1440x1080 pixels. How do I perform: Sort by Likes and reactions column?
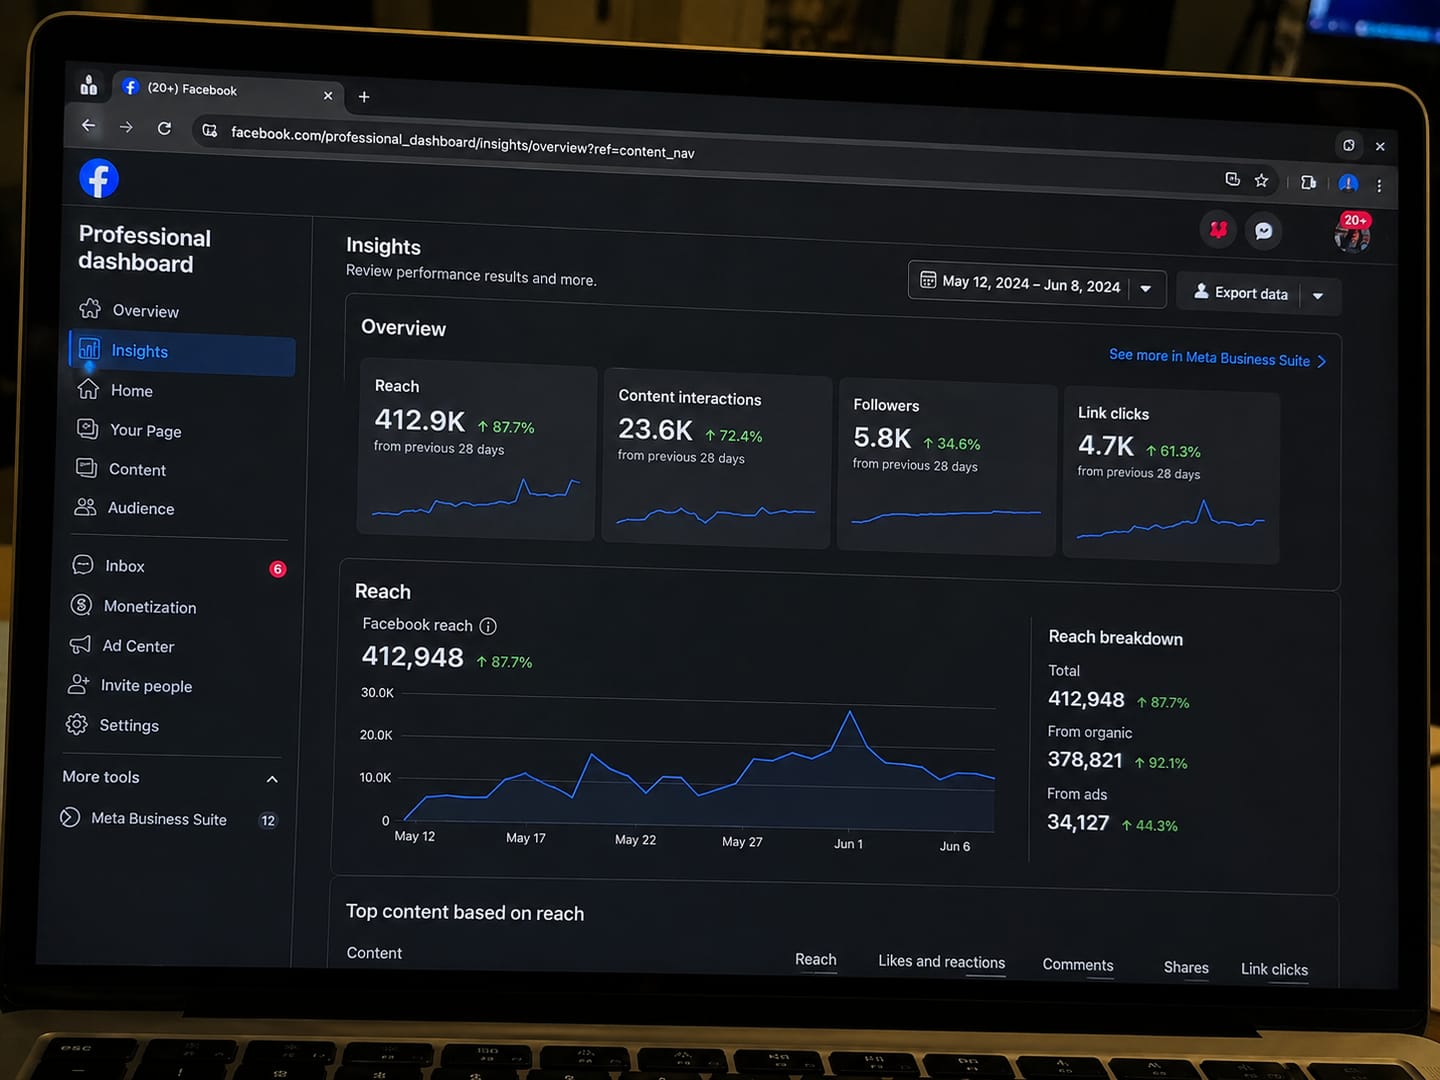point(942,961)
